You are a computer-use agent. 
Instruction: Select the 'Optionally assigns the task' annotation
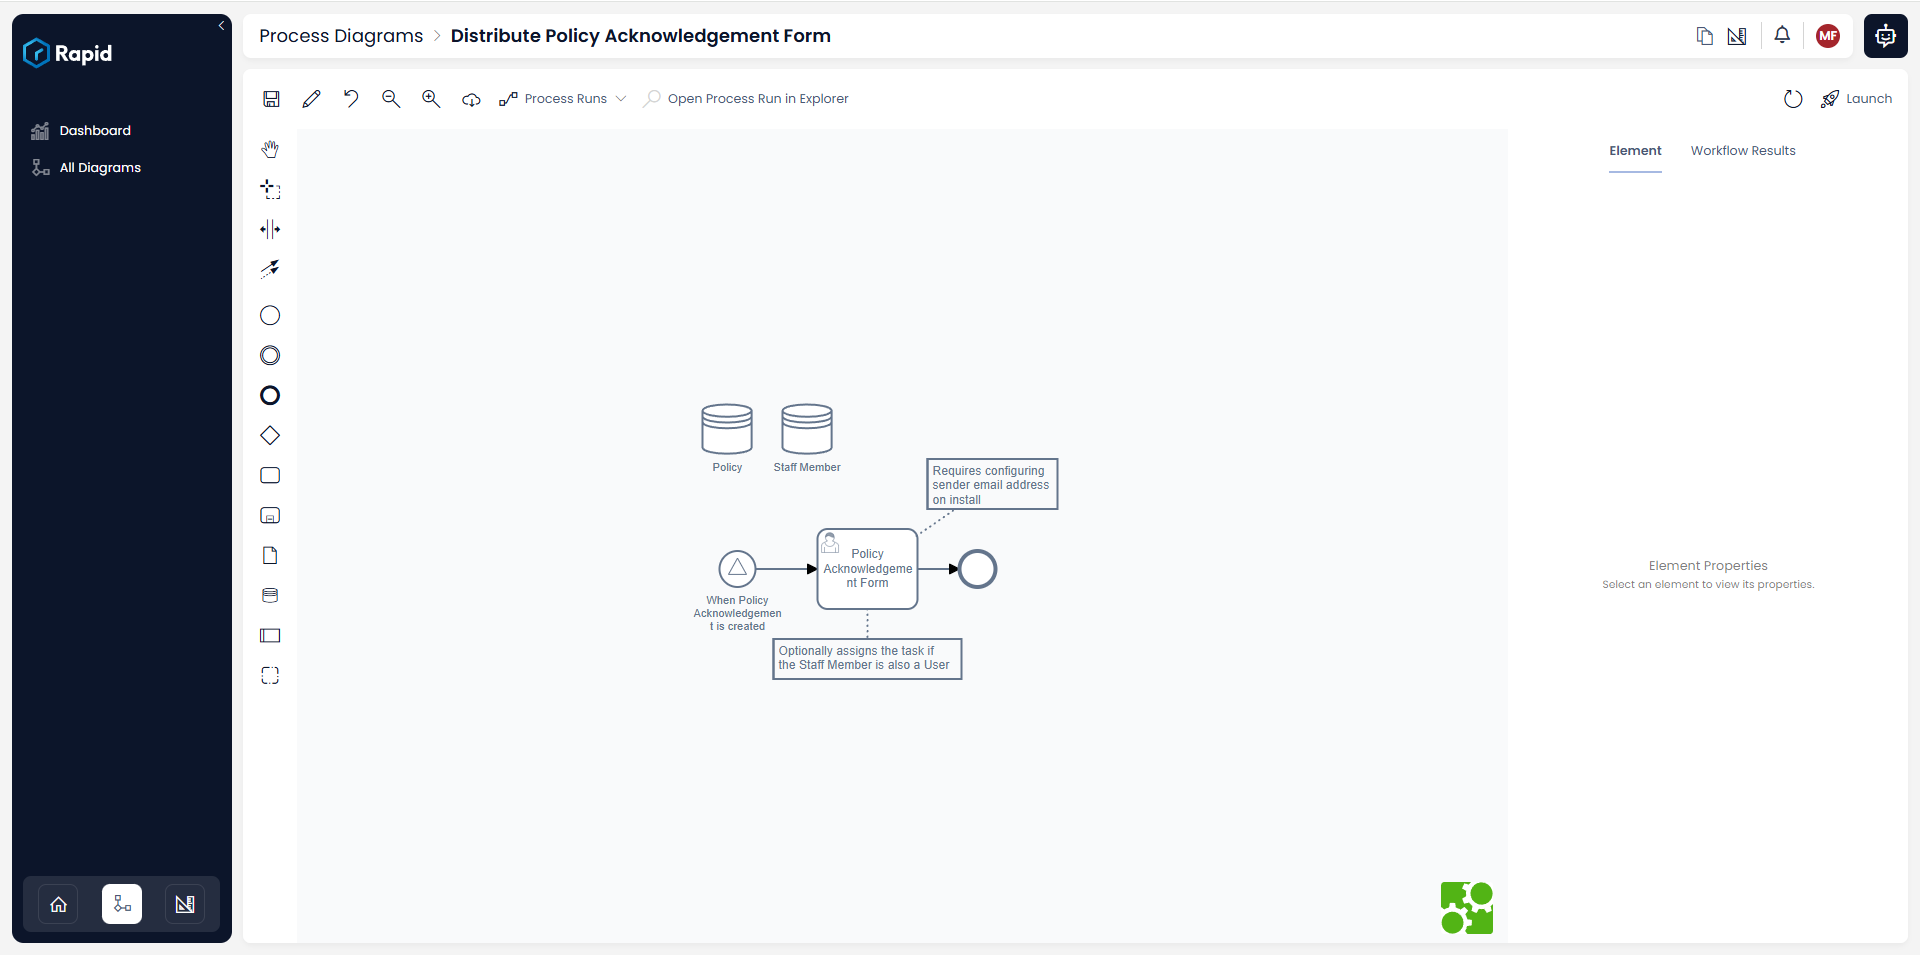(867, 659)
